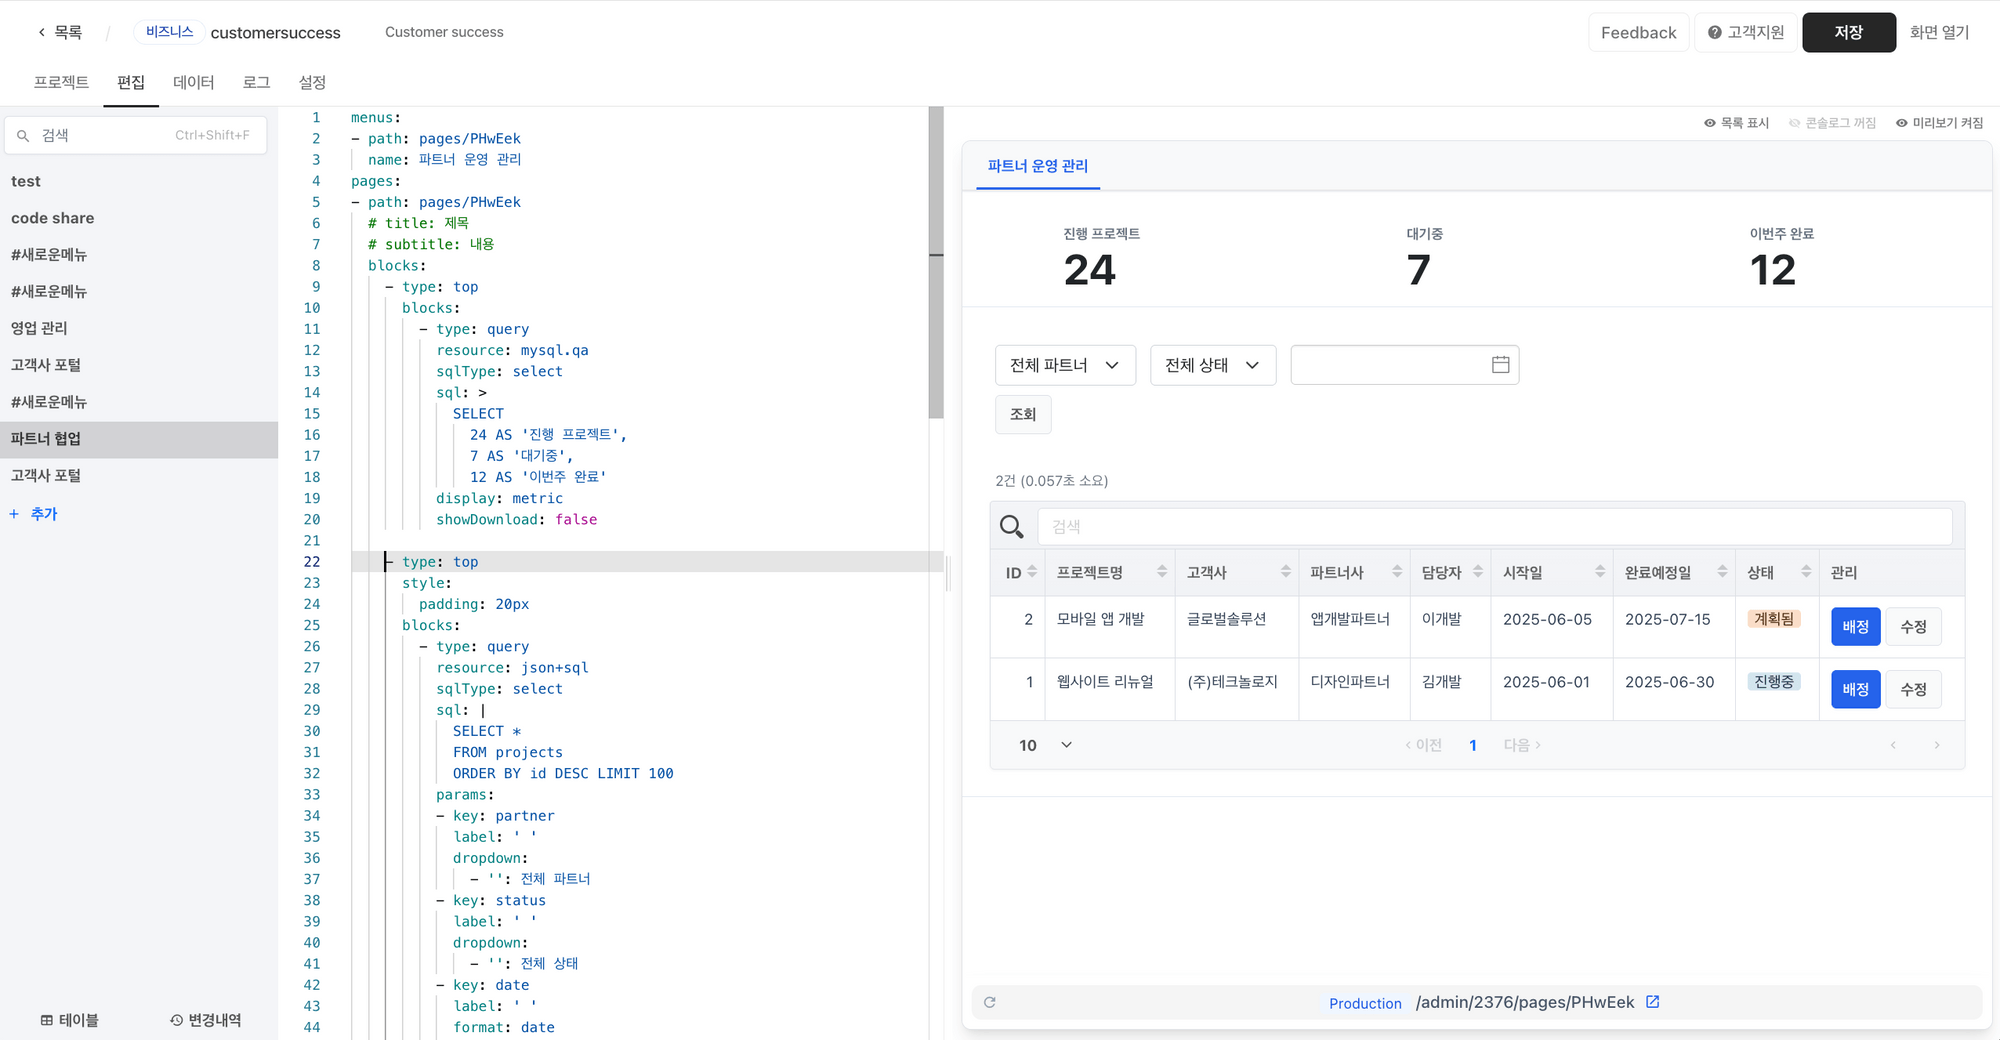Click the calendar icon in date field

1500,365
